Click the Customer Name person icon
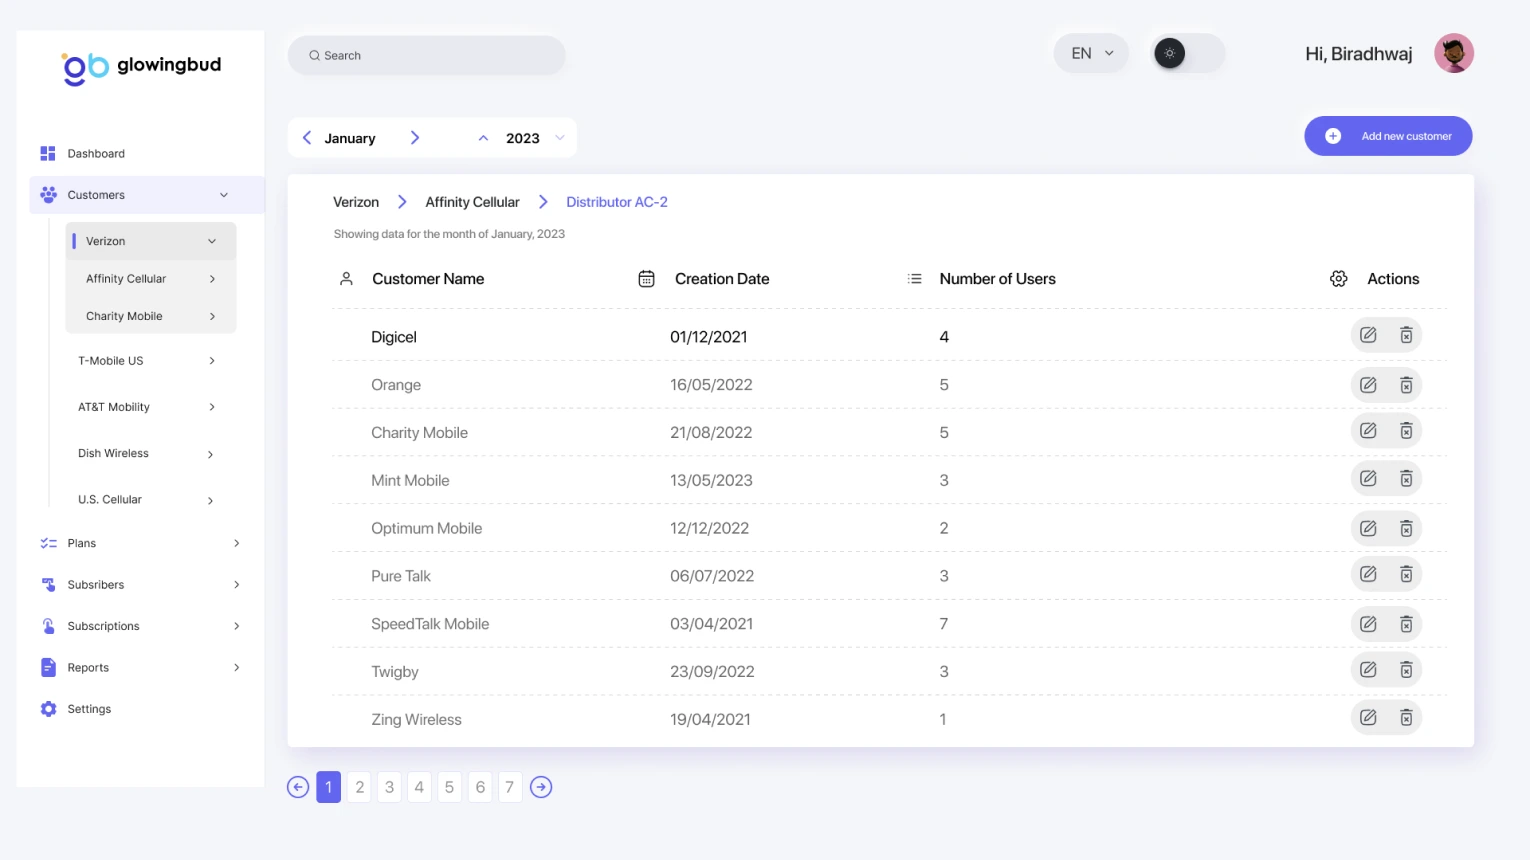 tap(346, 279)
